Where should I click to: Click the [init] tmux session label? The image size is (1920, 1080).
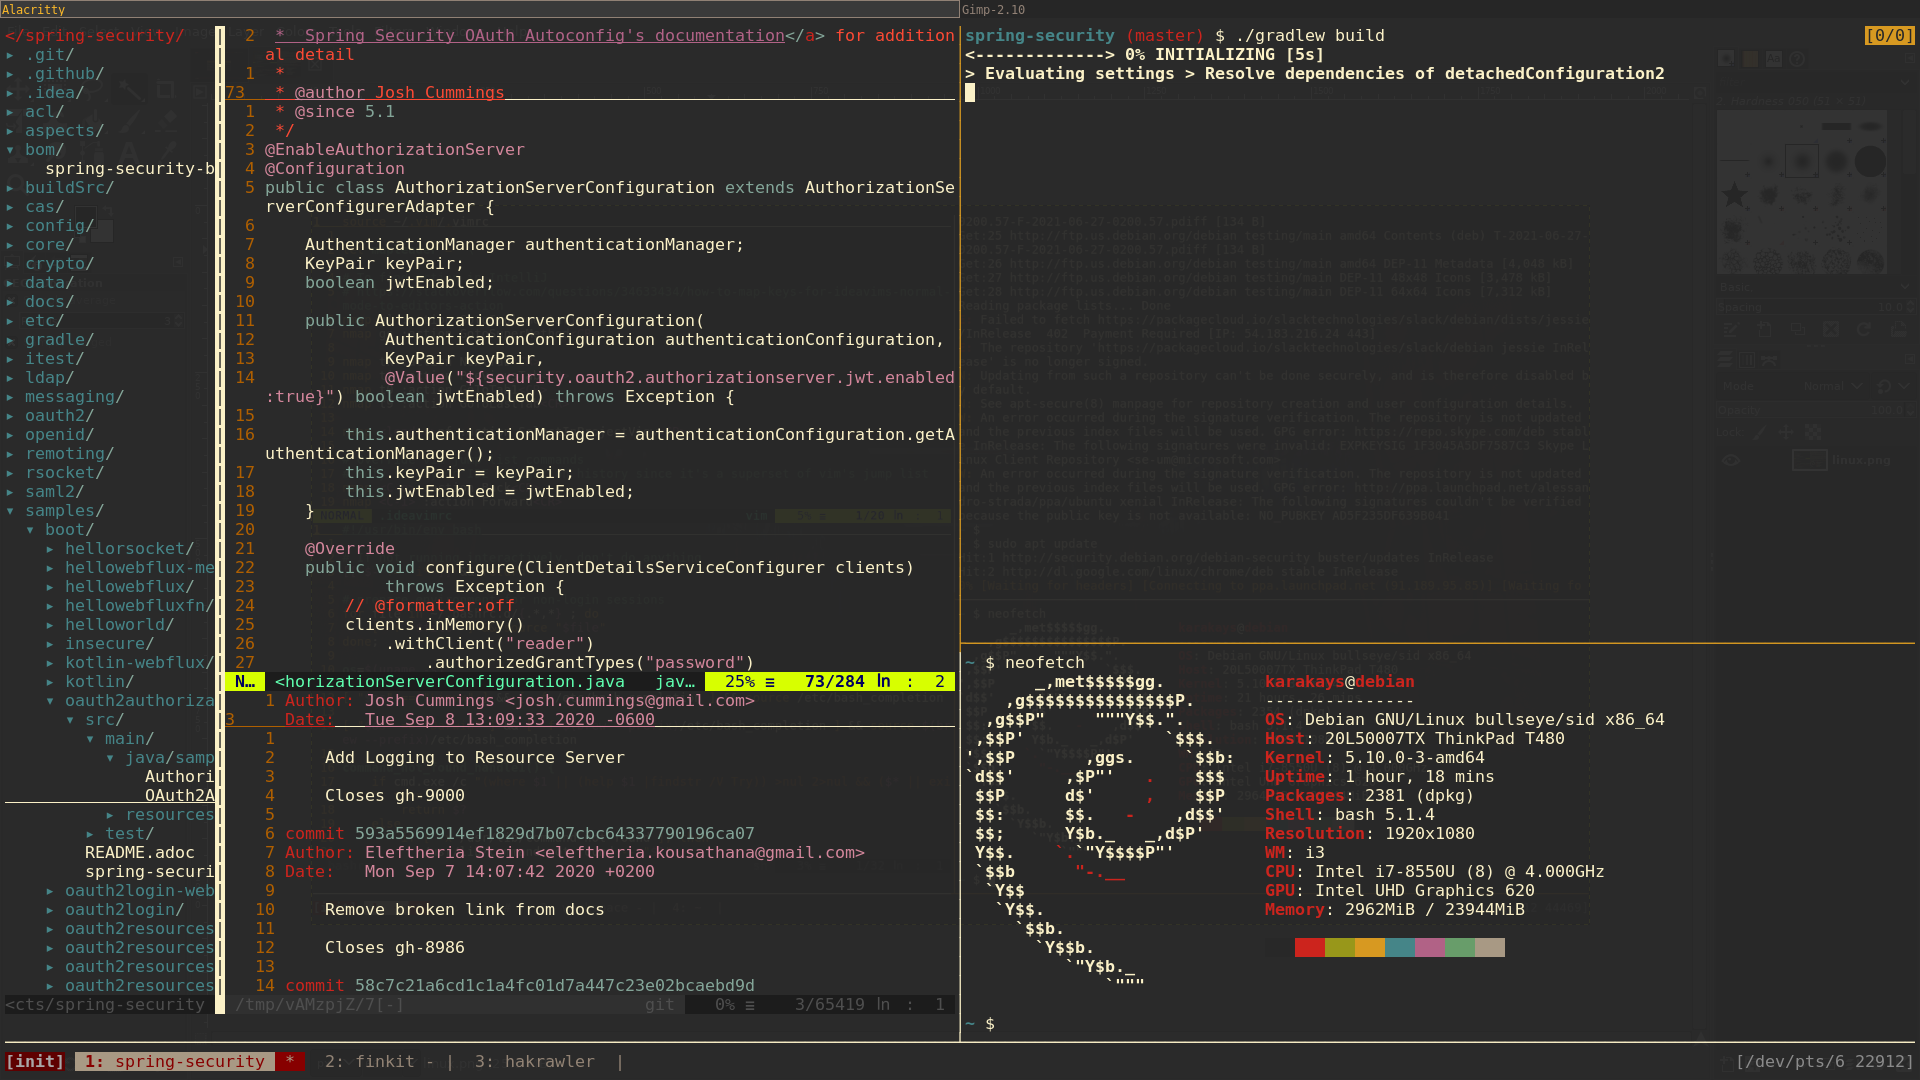tap(35, 1062)
